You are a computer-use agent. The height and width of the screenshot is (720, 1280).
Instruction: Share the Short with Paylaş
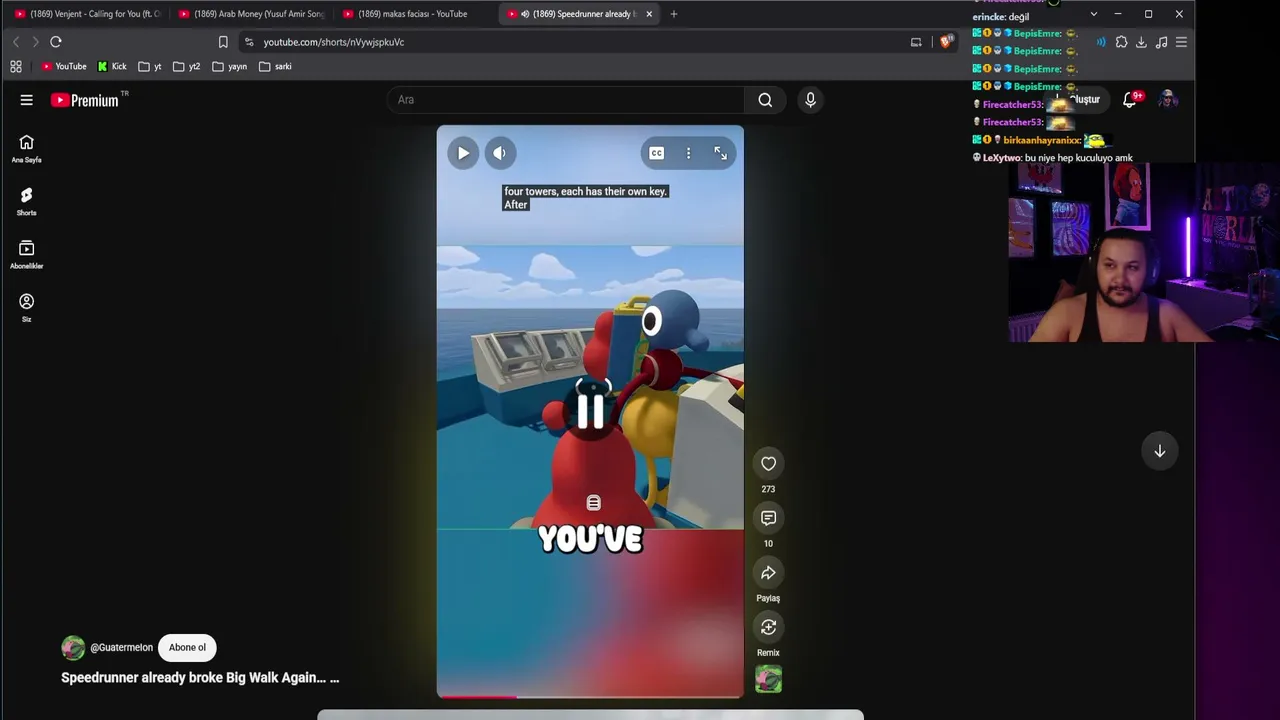click(768, 573)
